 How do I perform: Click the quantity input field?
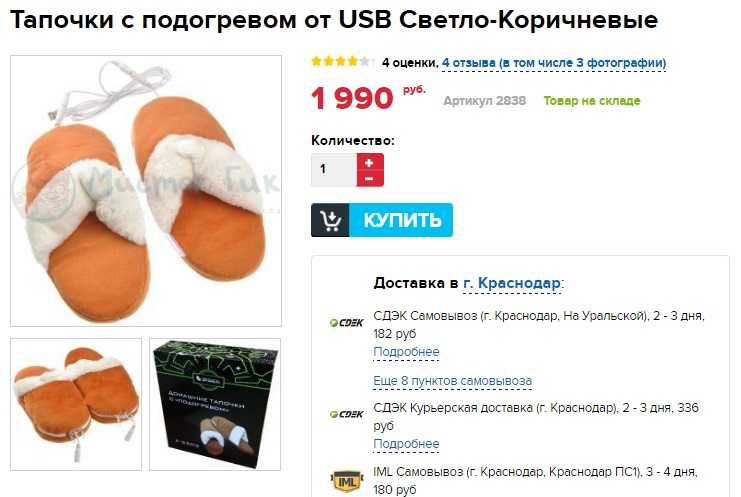tap(334, 170)
